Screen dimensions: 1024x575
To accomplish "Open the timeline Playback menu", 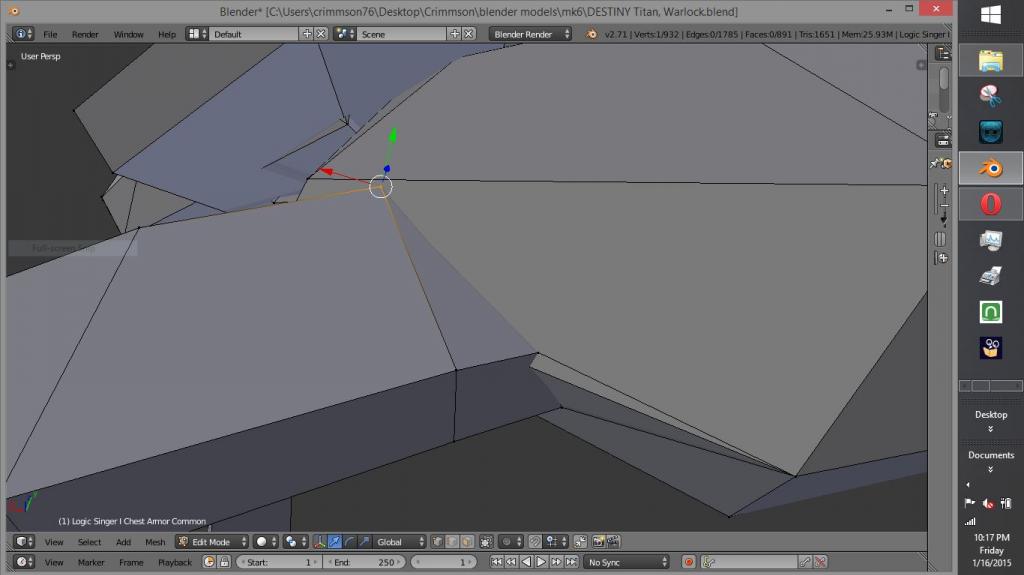I will pyautogui.click(x=174, y=562).
